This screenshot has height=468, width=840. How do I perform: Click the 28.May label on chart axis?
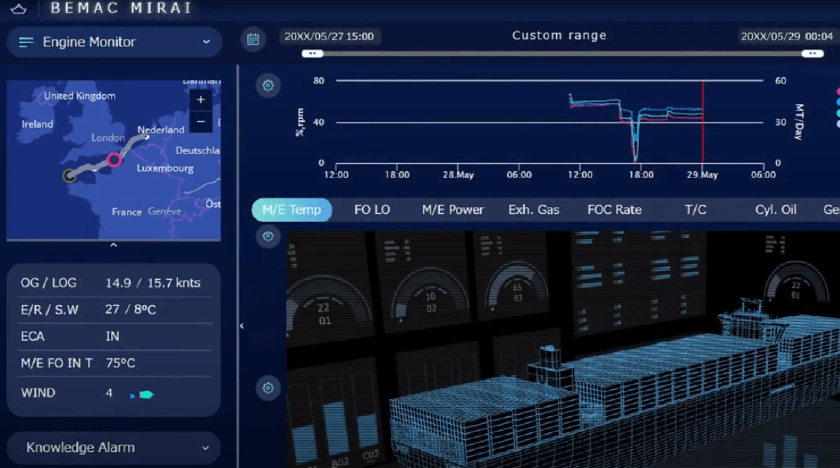click(458, 175)
